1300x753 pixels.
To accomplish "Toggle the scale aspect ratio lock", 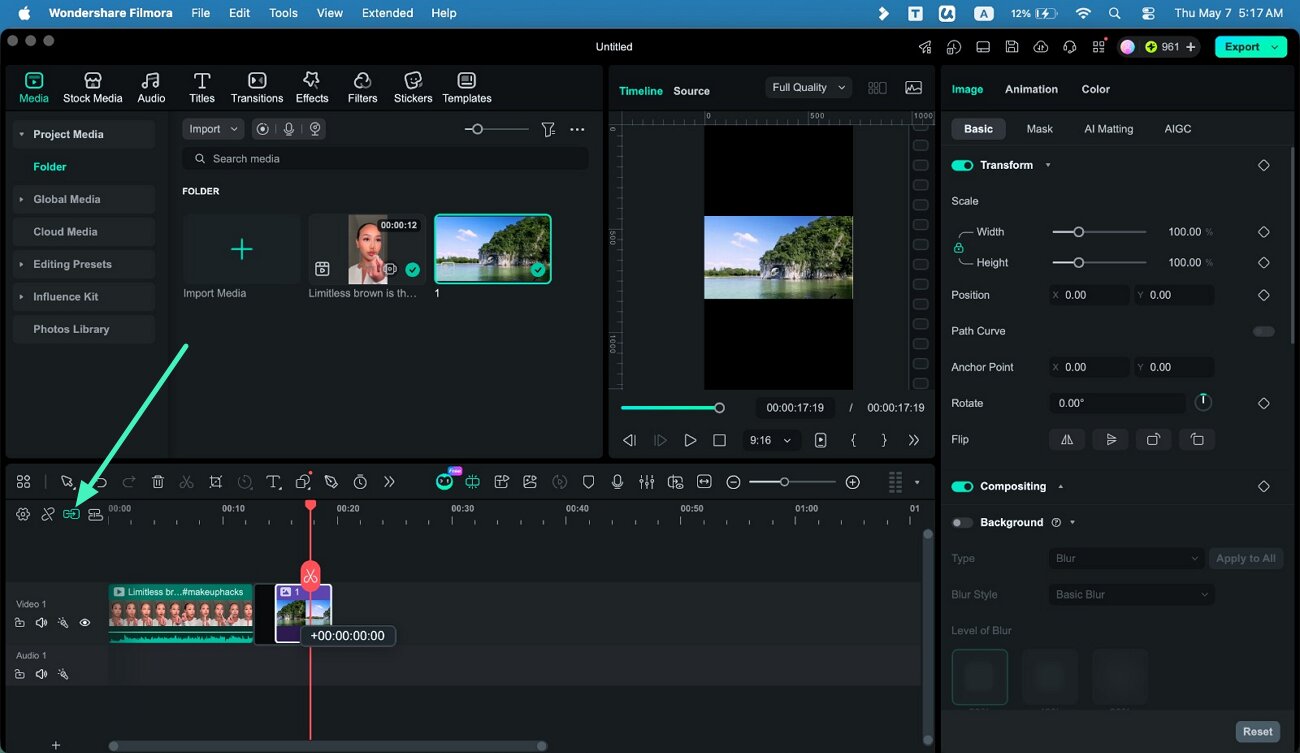I will [x=958, y=247].
